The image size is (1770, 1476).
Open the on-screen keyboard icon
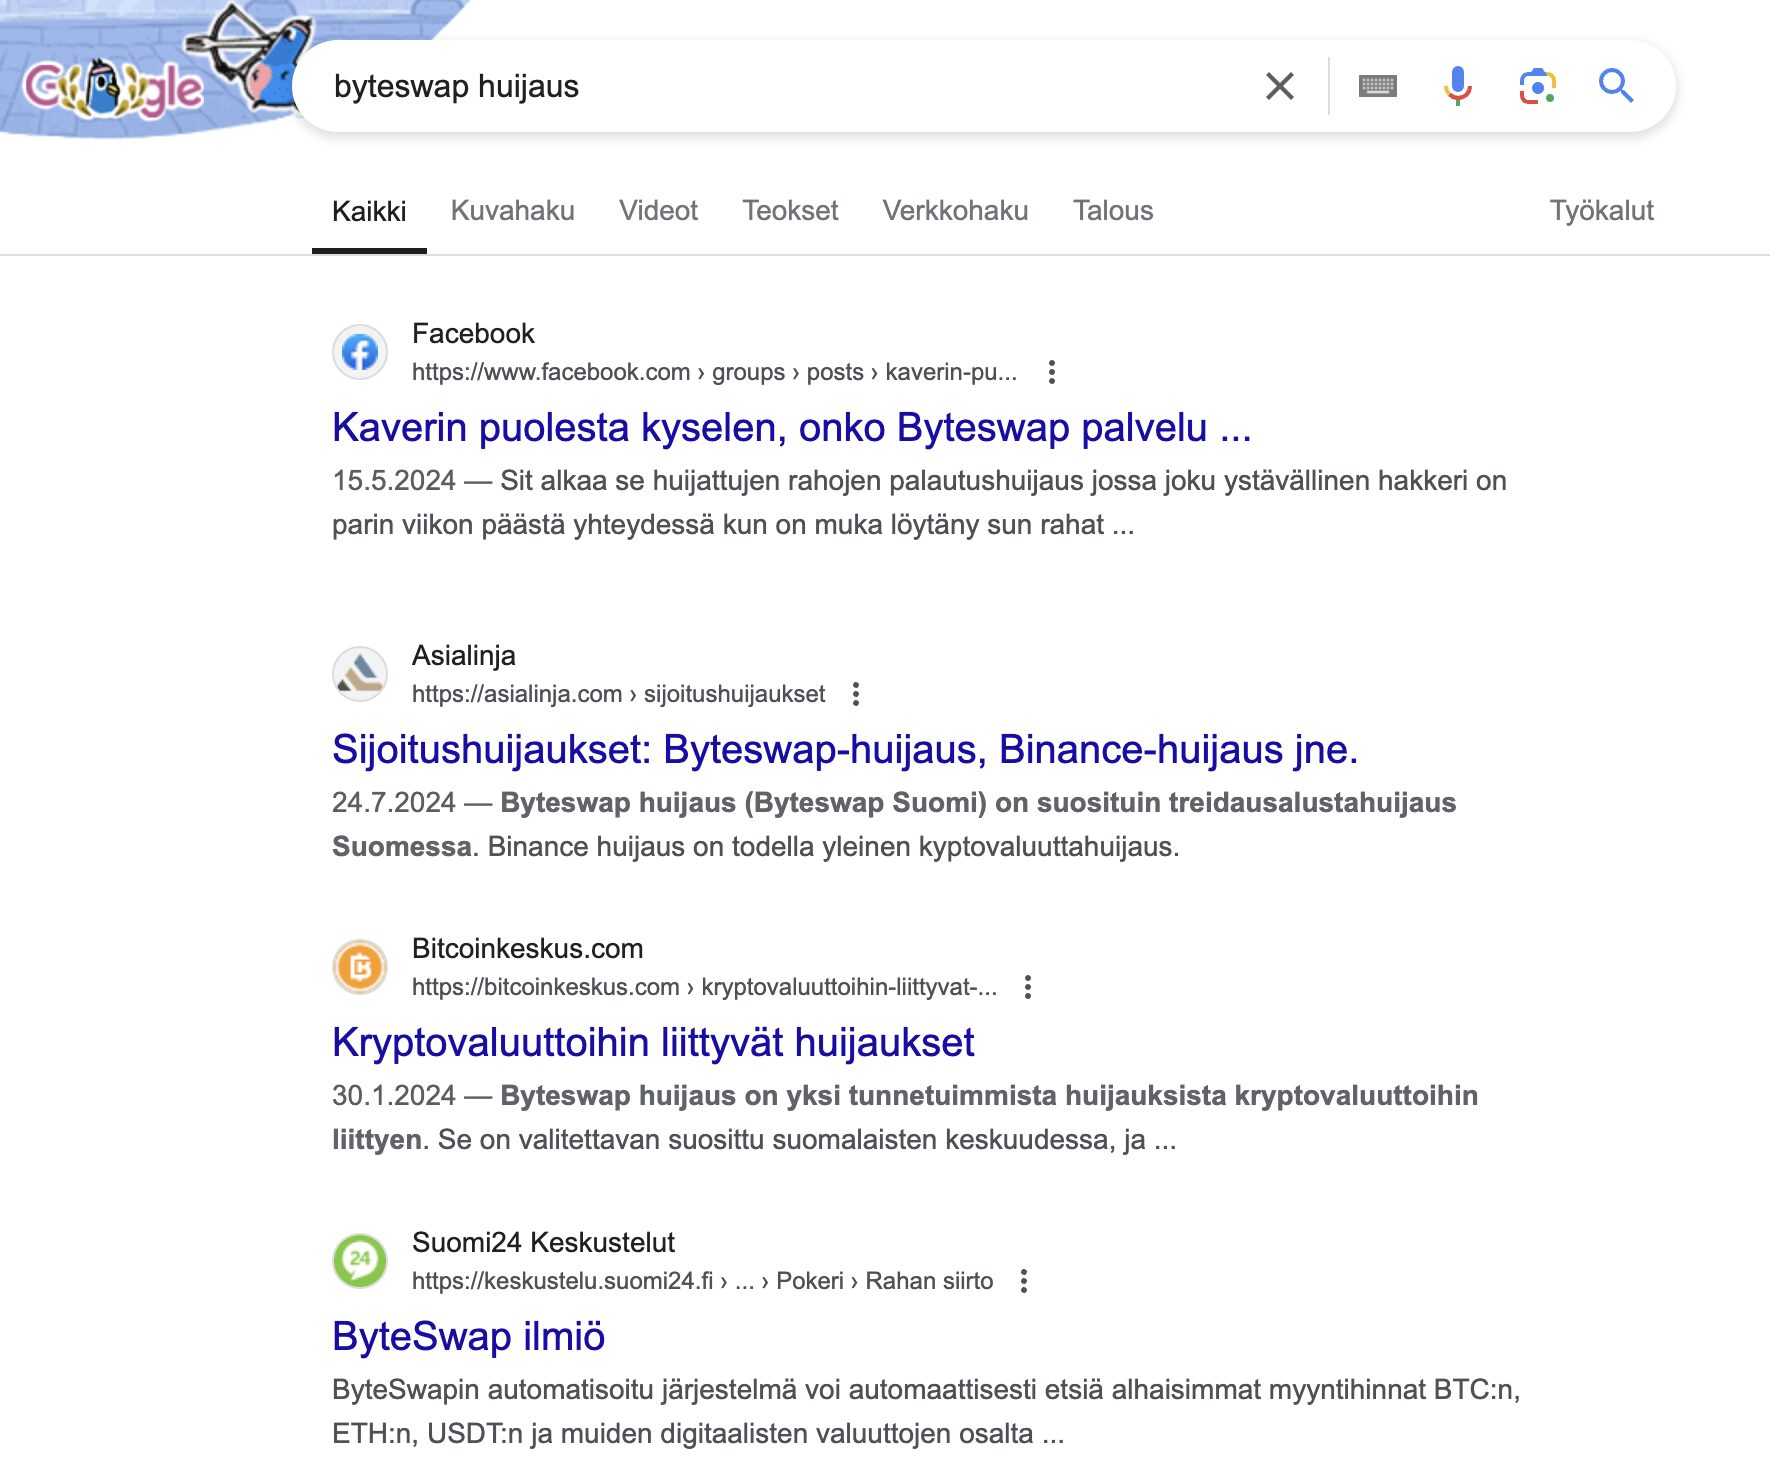tap(1377, 86)
